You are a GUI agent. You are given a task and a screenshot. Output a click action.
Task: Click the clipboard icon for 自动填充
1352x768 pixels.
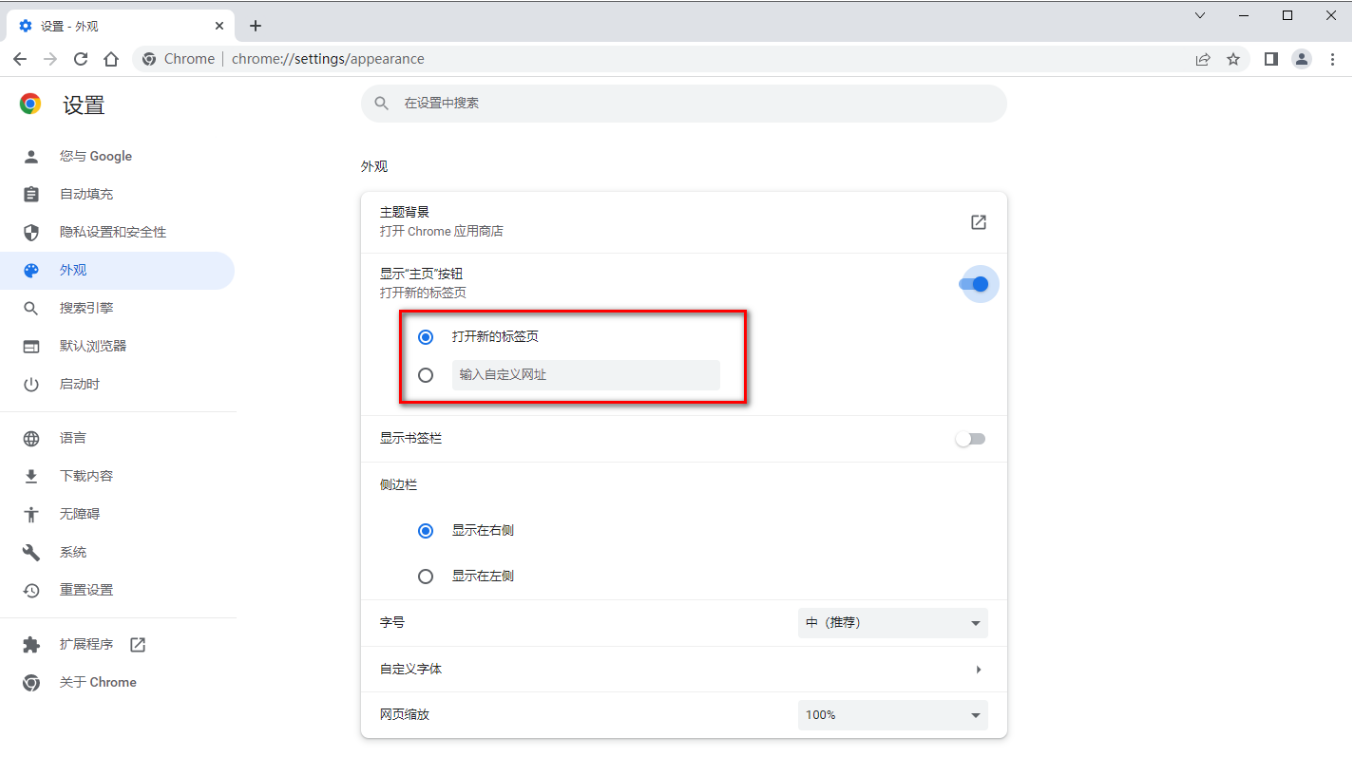point(31,194)
